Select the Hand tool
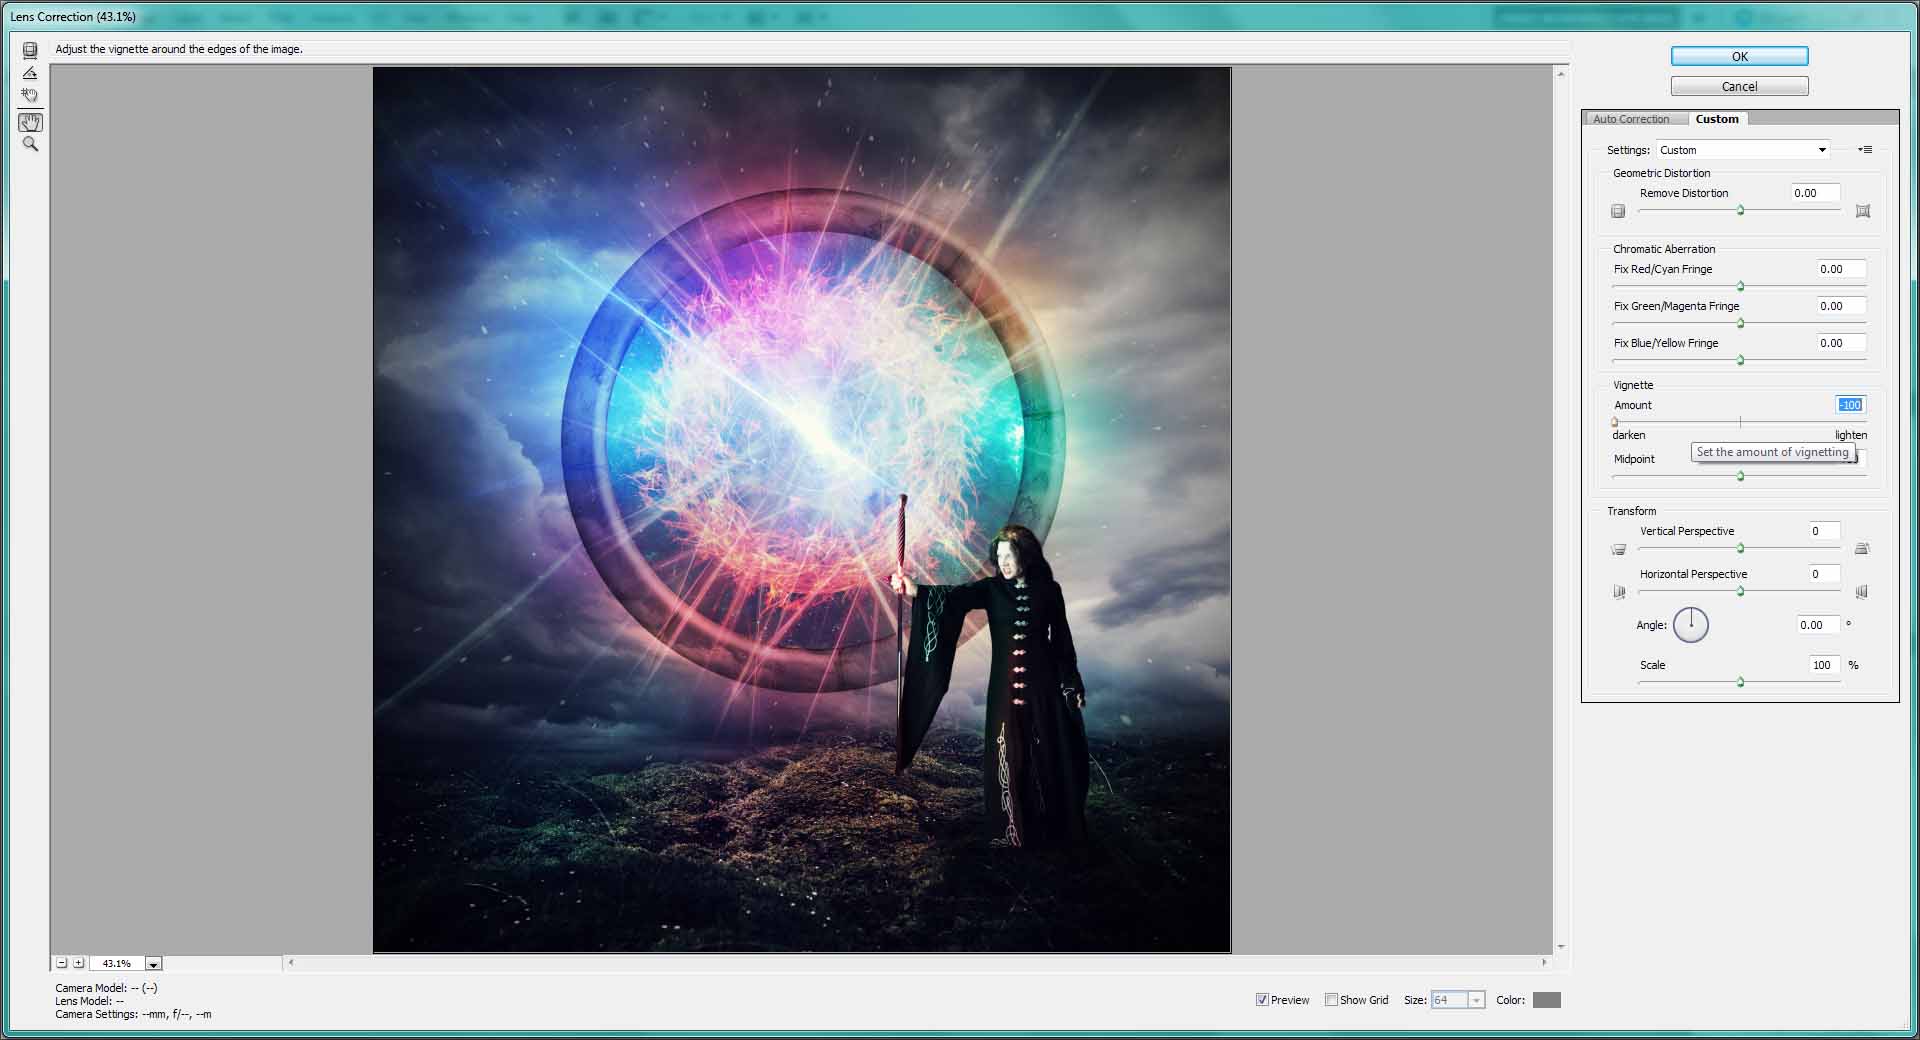The image size is (1920, 1040). tap(30, 122)
